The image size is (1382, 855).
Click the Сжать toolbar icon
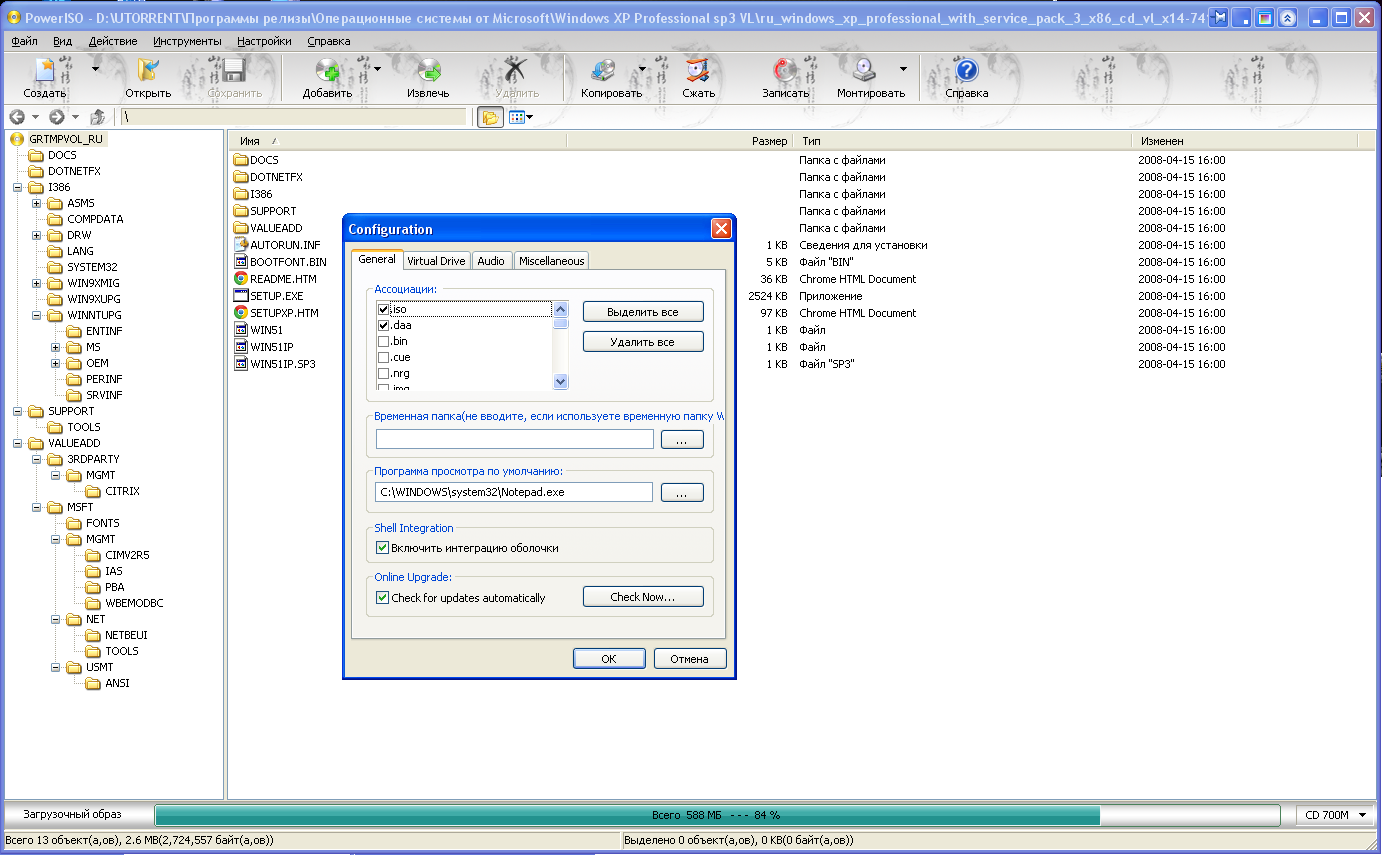[699, 70]
